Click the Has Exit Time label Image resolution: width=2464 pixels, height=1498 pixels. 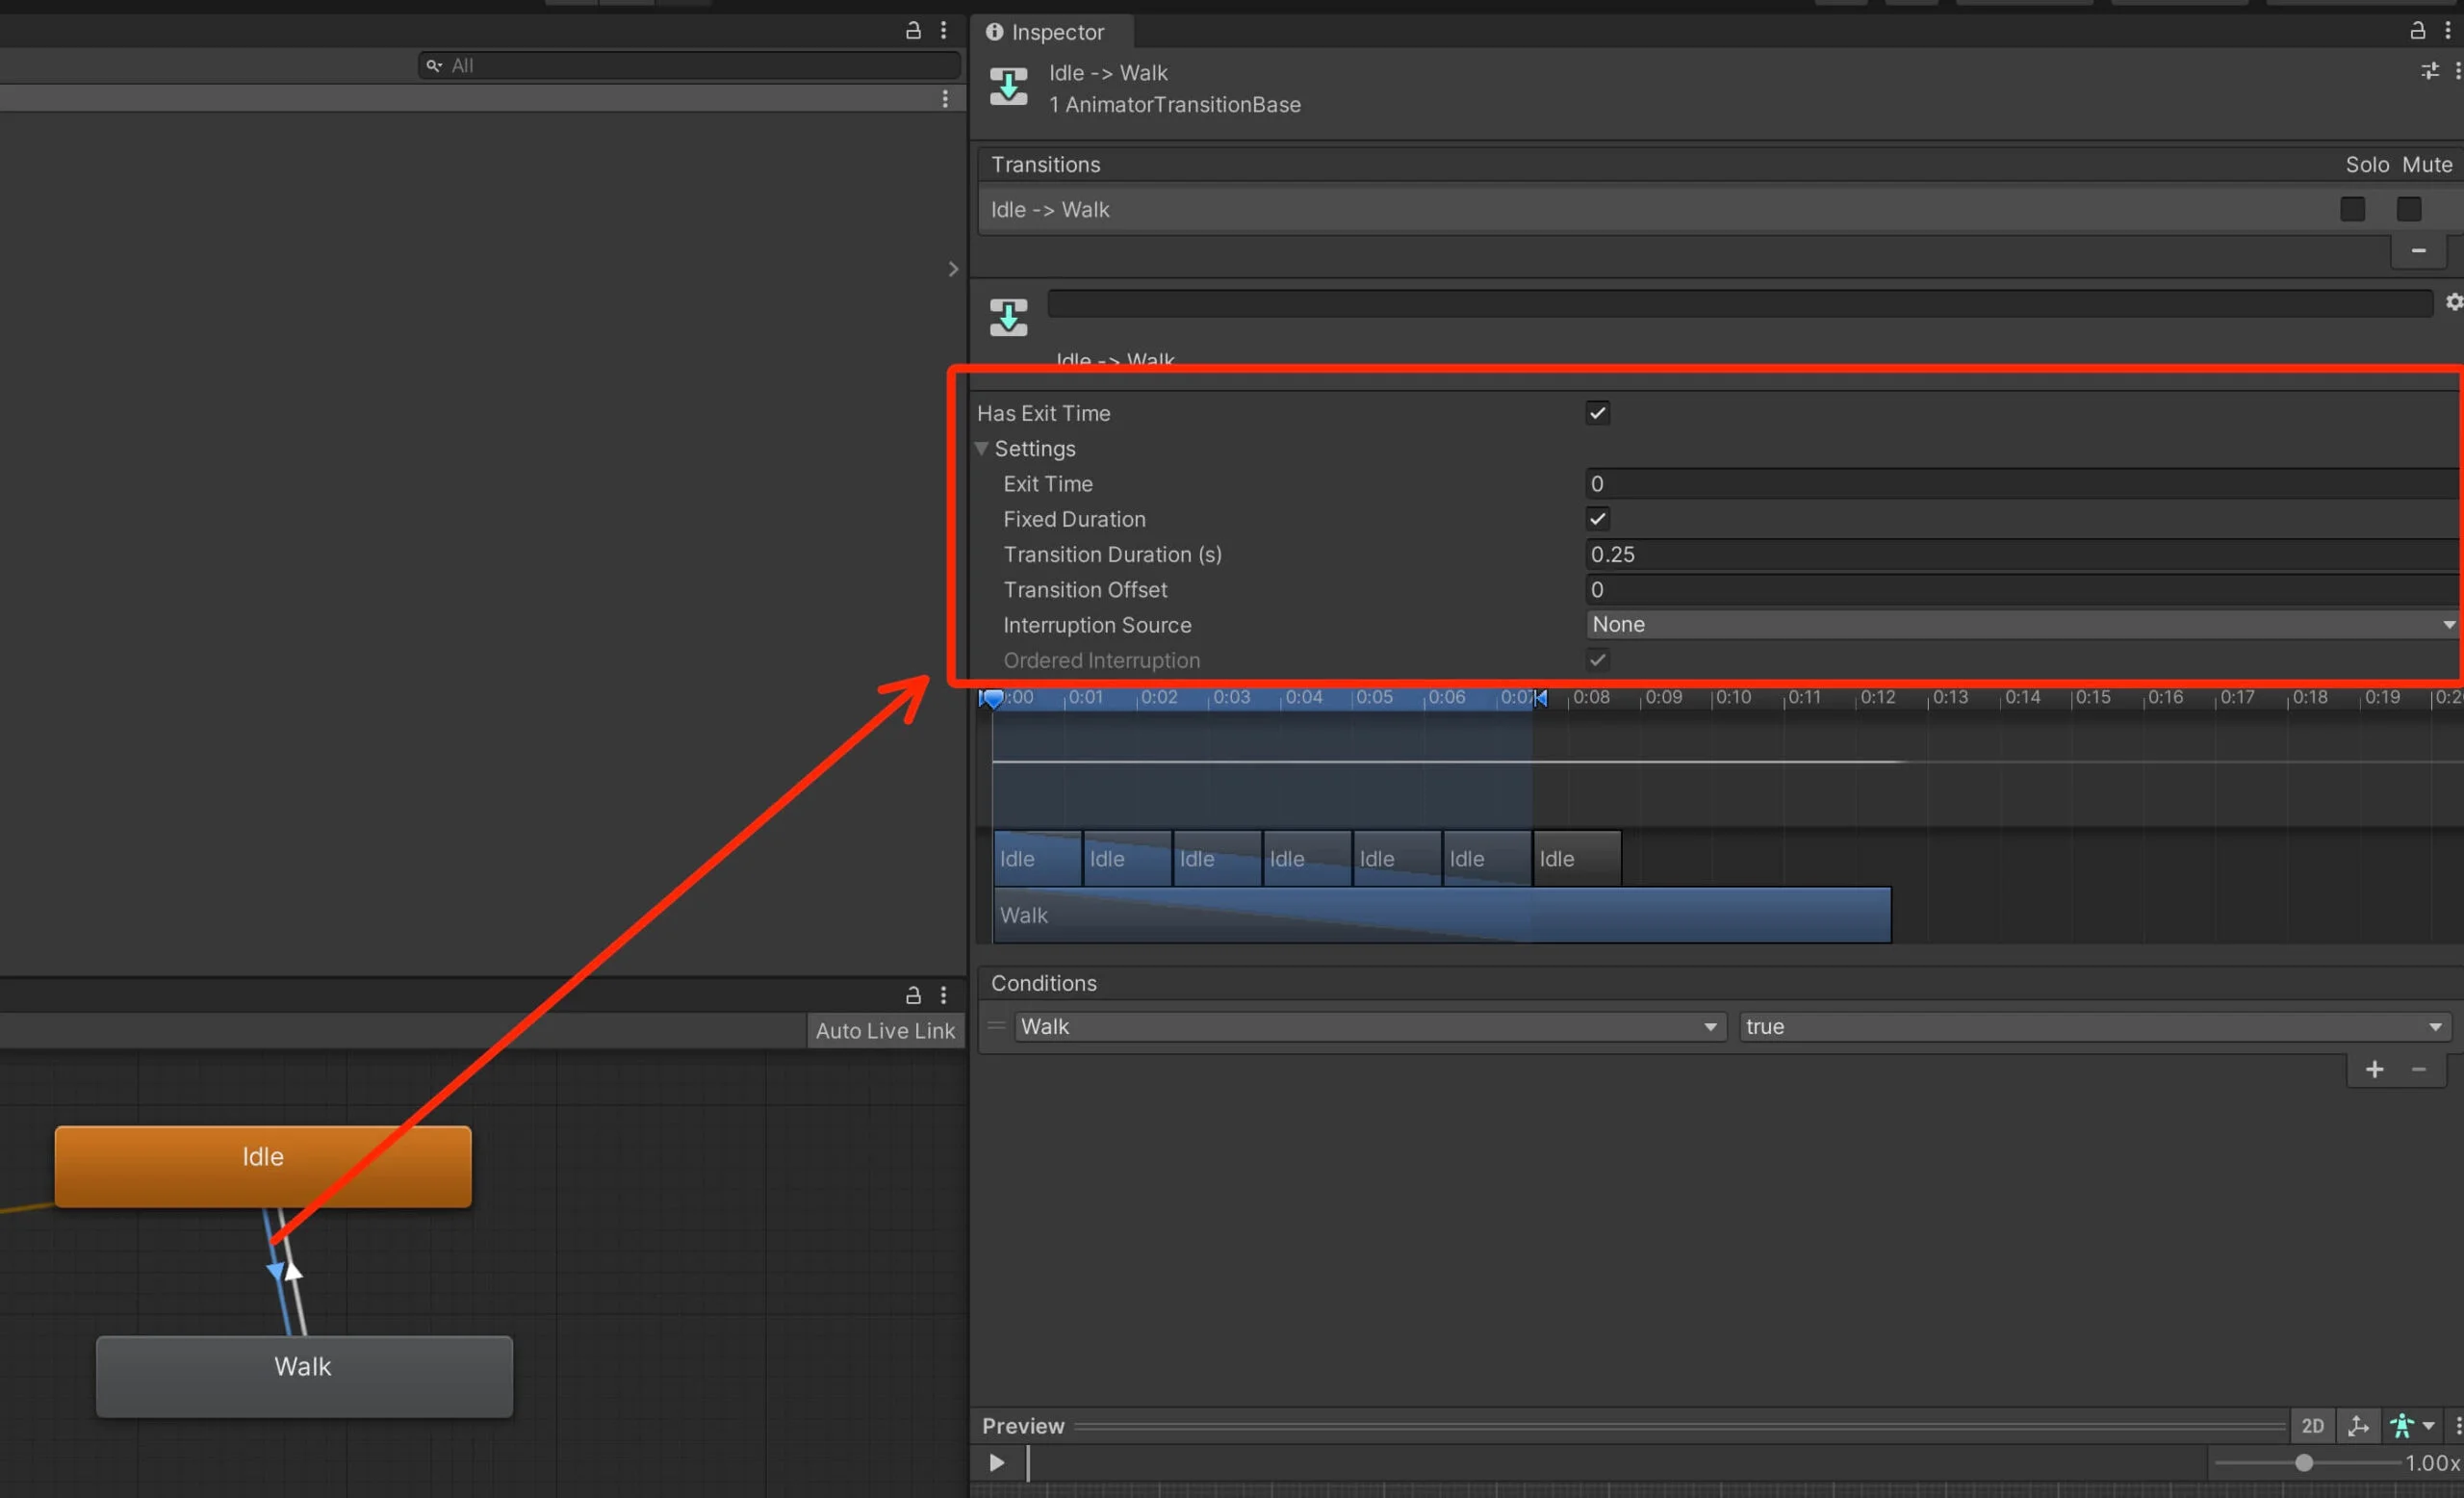(1043, 413)
